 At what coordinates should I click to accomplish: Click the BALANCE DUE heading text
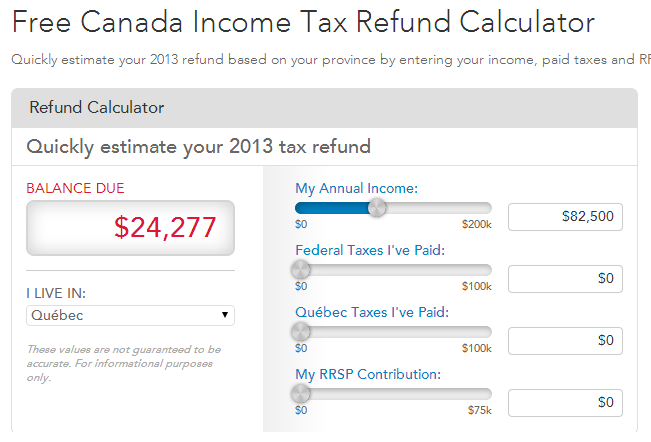[75, 188]
